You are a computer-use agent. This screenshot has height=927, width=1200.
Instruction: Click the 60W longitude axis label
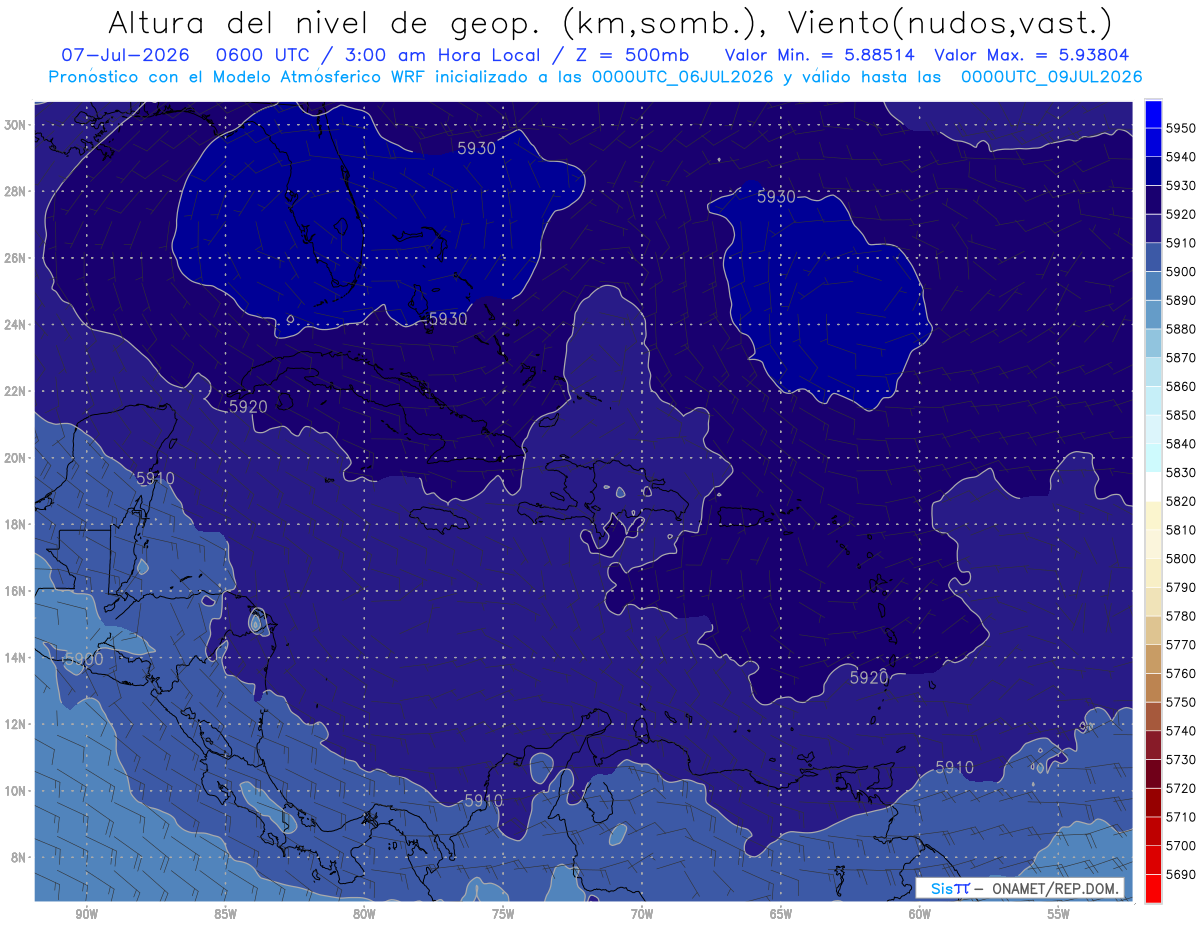[x=920, y=914]
